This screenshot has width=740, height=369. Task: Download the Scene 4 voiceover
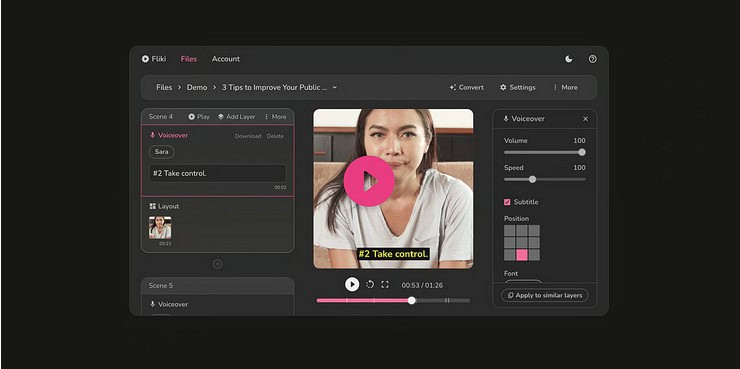(248, 136)
